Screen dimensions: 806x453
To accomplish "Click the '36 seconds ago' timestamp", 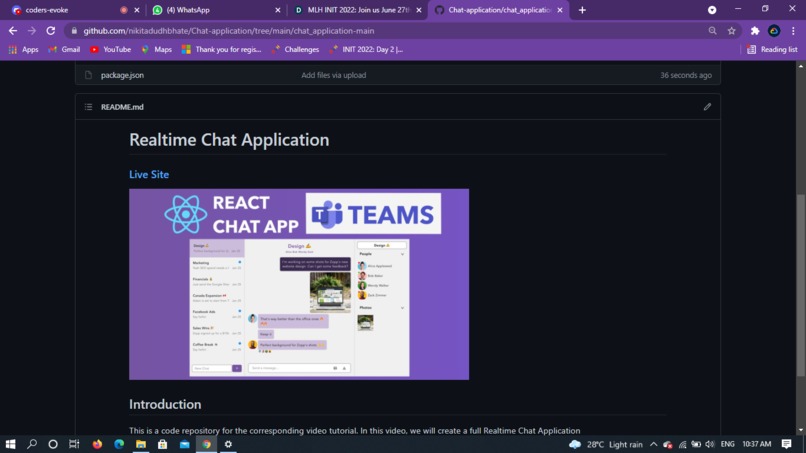I will point(686,75).
